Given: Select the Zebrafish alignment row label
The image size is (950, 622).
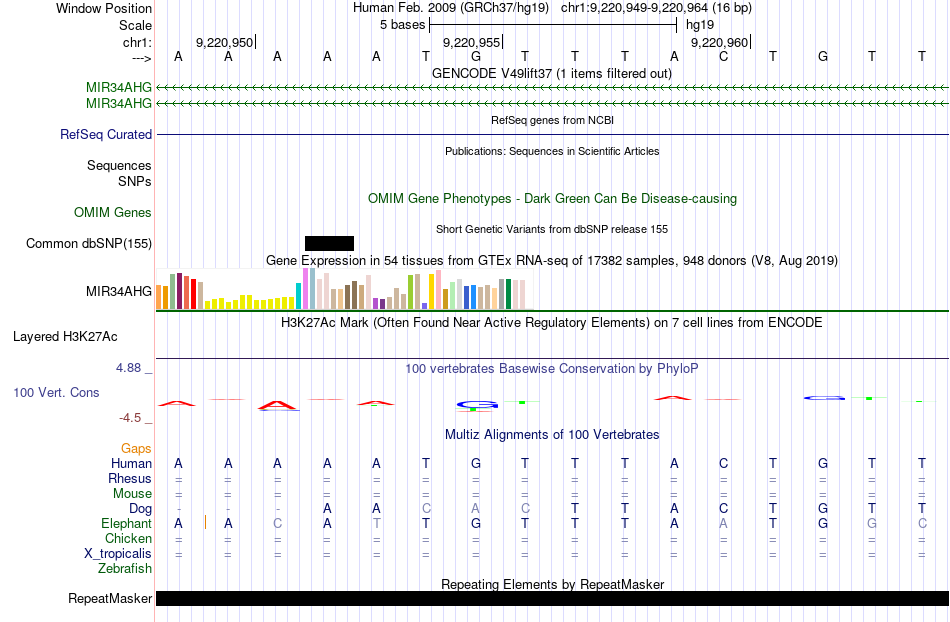Looking at the screenshot, I should click(125, 568).
